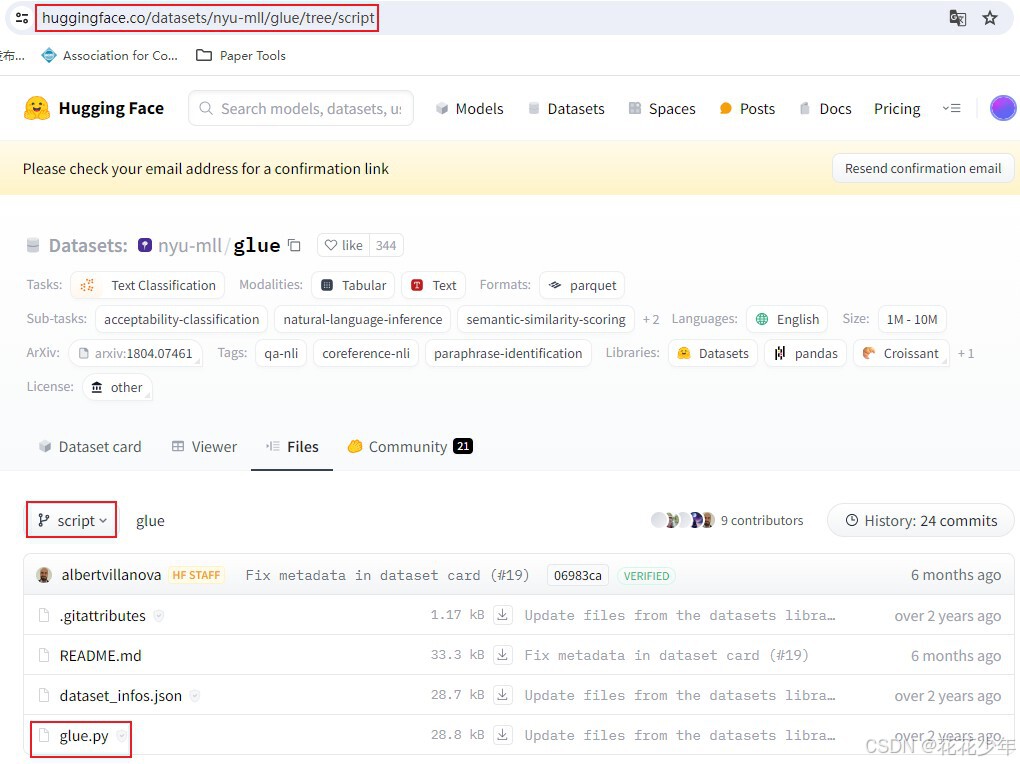Click the glue path breadcrumb
The image size is (1020, 764).
150,521
